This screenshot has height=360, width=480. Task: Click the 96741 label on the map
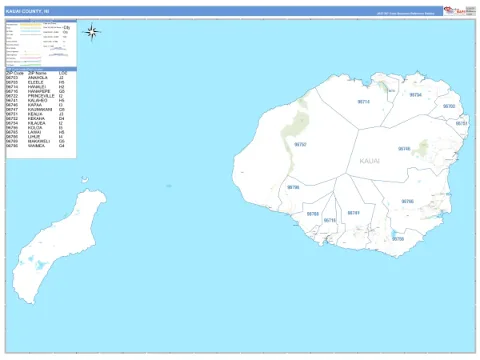[x=353, y=213]
